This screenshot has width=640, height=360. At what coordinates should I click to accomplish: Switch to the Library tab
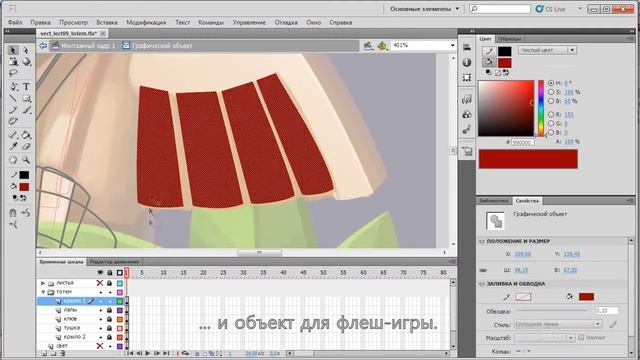pos(493,201)
